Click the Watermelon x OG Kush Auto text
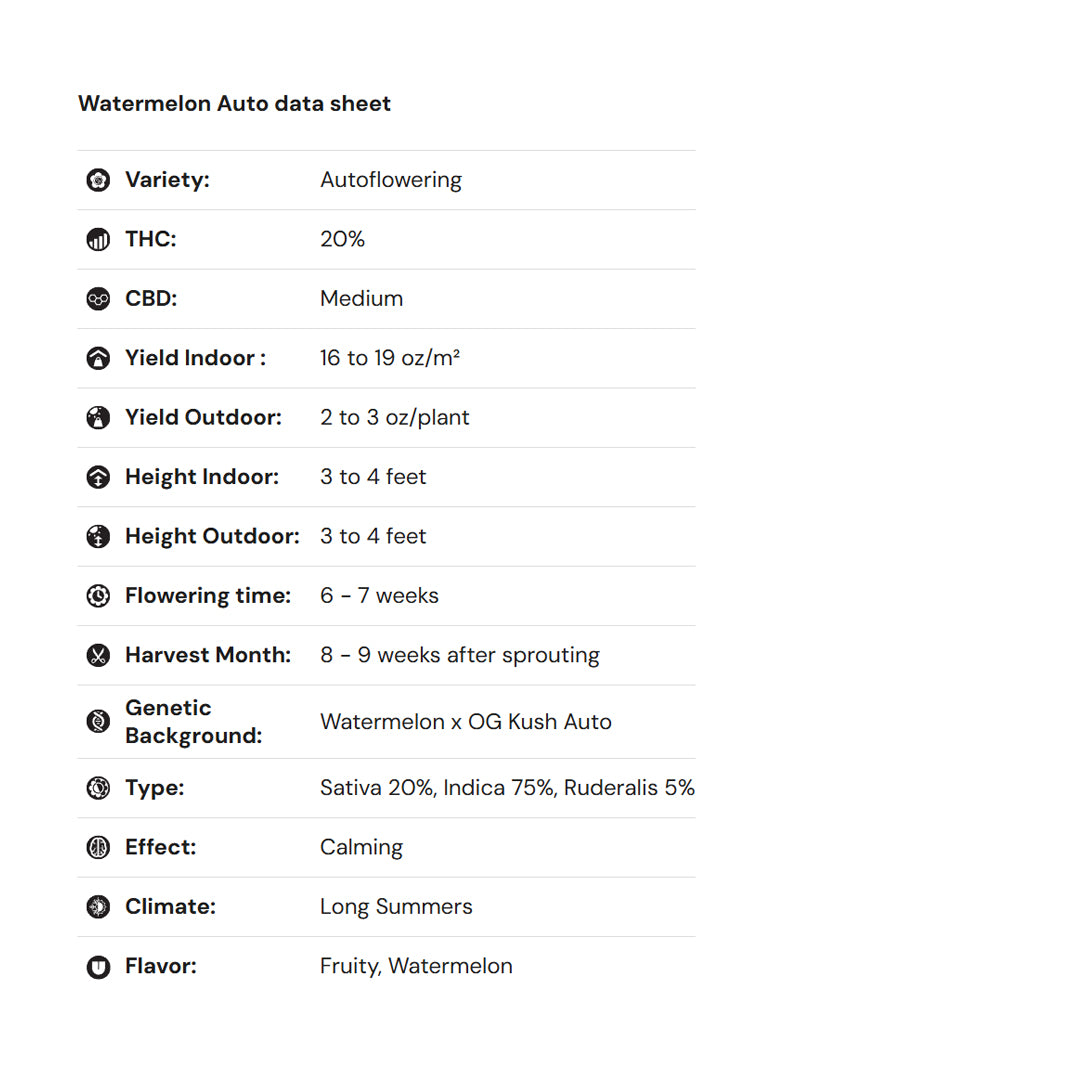Viewport: 1080px width, 1080px height. pyautogui.click(x=465, y=722)
